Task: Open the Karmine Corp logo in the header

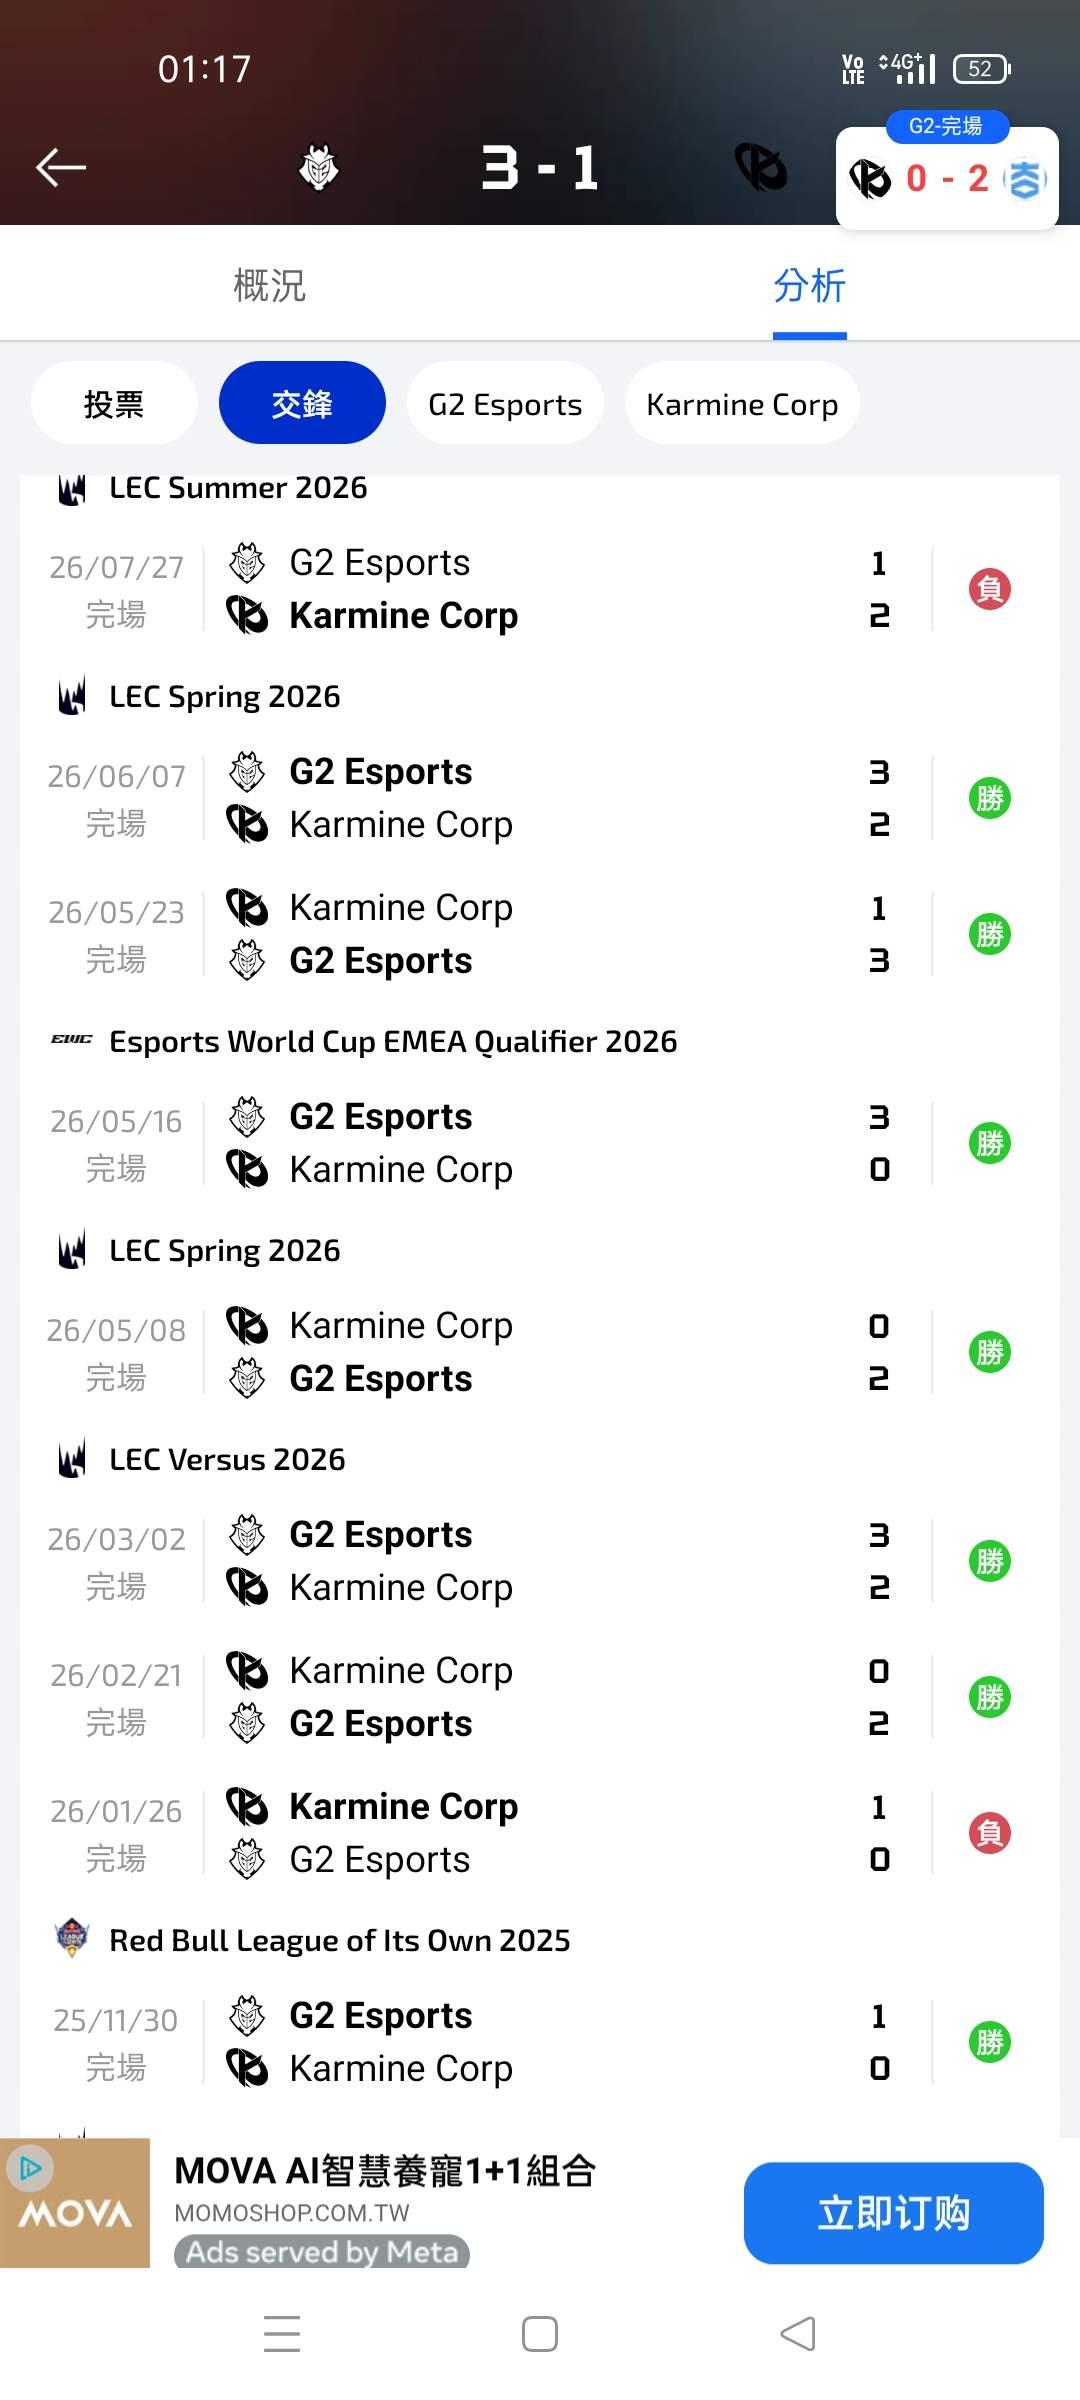Action: click(x=761, y=167)
